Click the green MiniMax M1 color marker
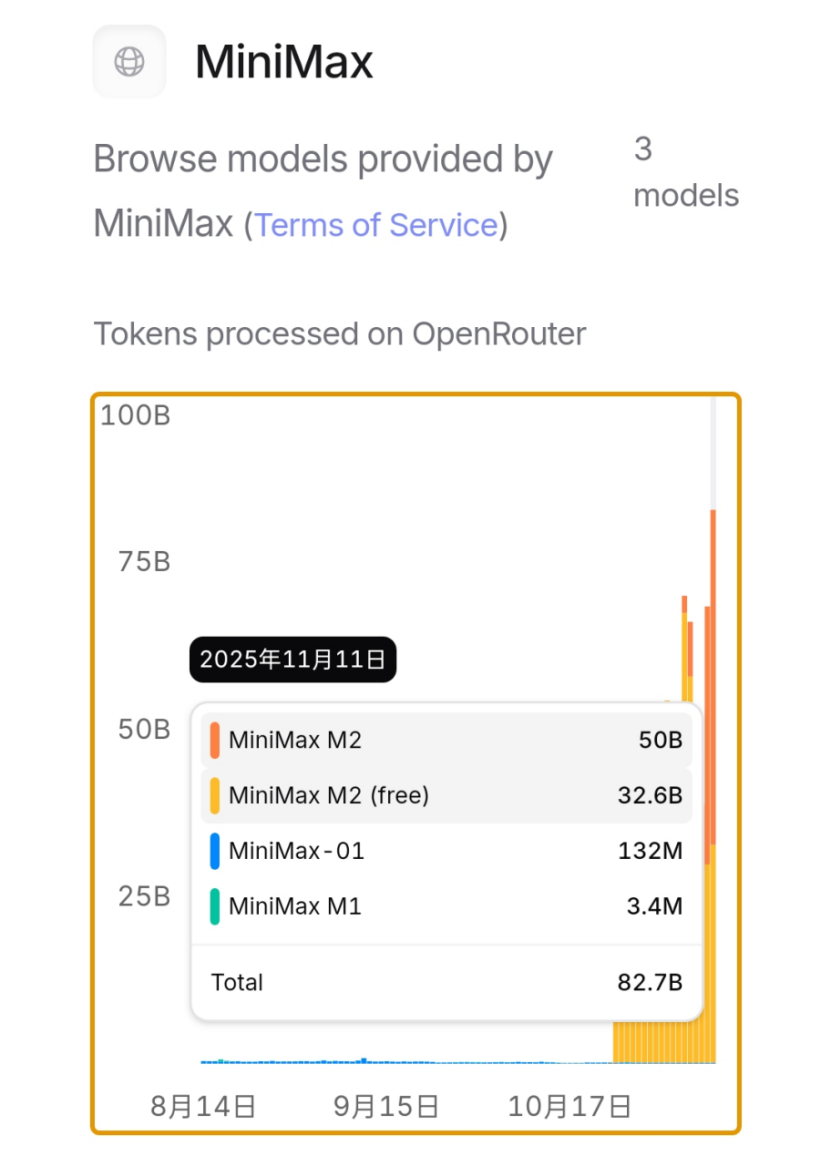 [215, 907]
